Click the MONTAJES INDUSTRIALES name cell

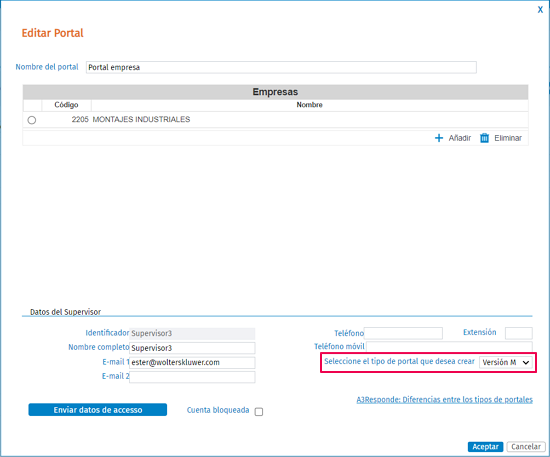141,120
